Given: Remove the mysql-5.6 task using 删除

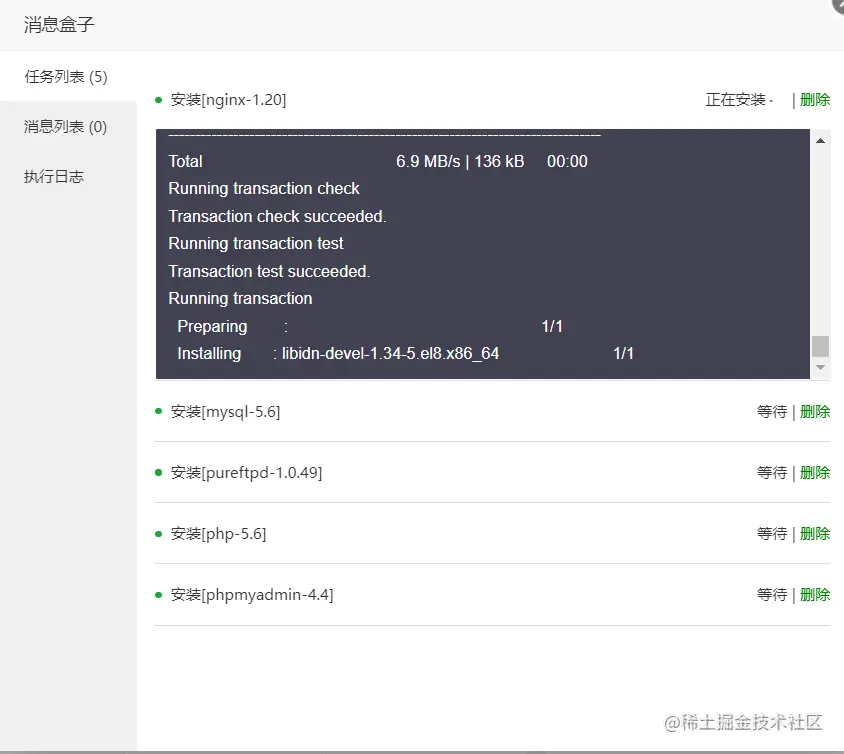Looking at the screenshot, I should (x=815, y=411).
